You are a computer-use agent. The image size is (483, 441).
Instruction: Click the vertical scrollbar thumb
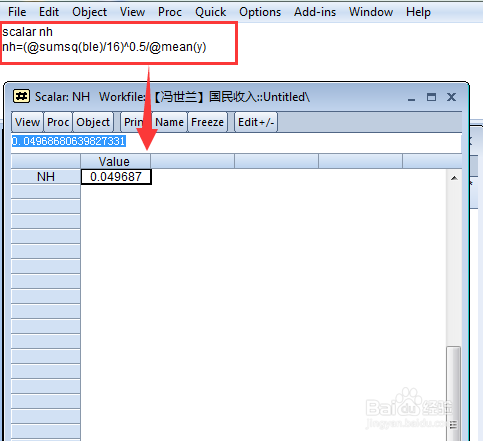pos(454,393)
